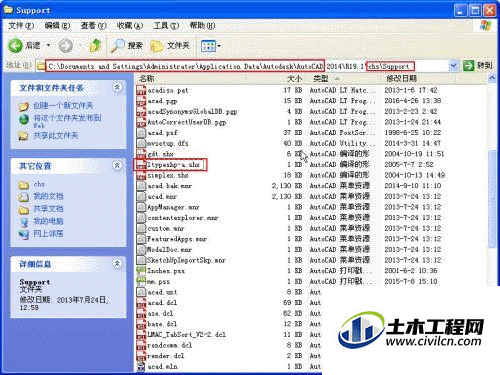Screen dimensions: 500x375
Task: Select the acad.dcl file icon
Action: point(141,303)
